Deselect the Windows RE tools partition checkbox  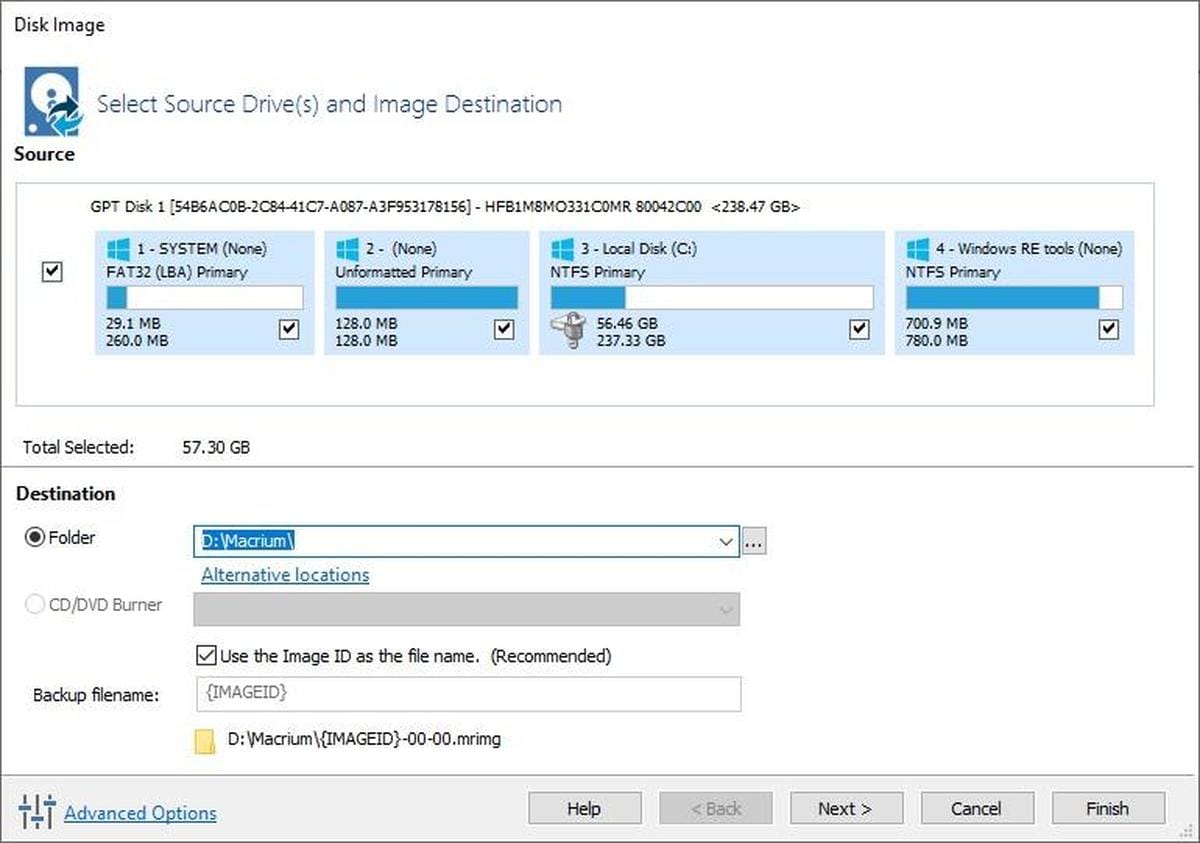pos(1108,329)
